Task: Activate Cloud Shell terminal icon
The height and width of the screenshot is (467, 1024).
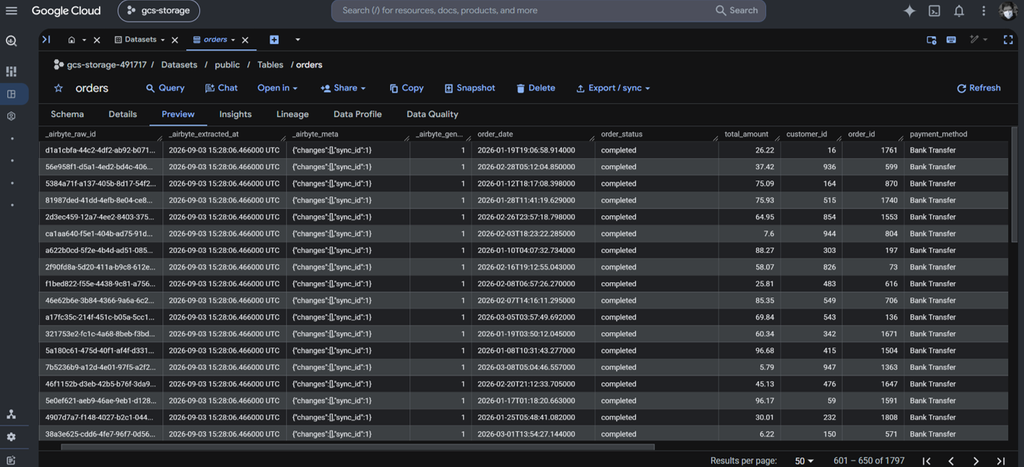Action: pos(935,10)
